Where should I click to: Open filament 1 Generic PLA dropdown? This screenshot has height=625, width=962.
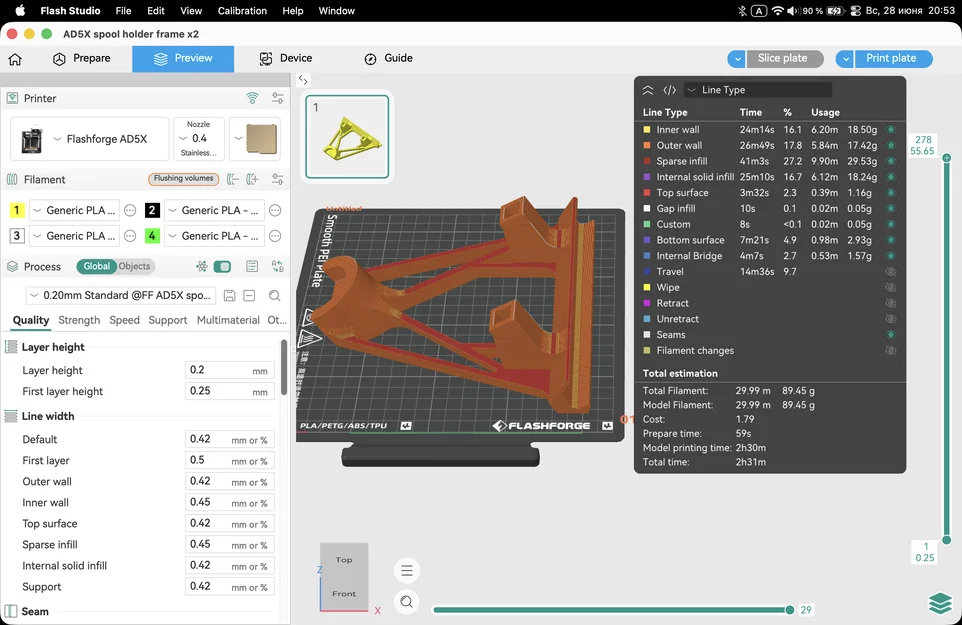point(75,210)
